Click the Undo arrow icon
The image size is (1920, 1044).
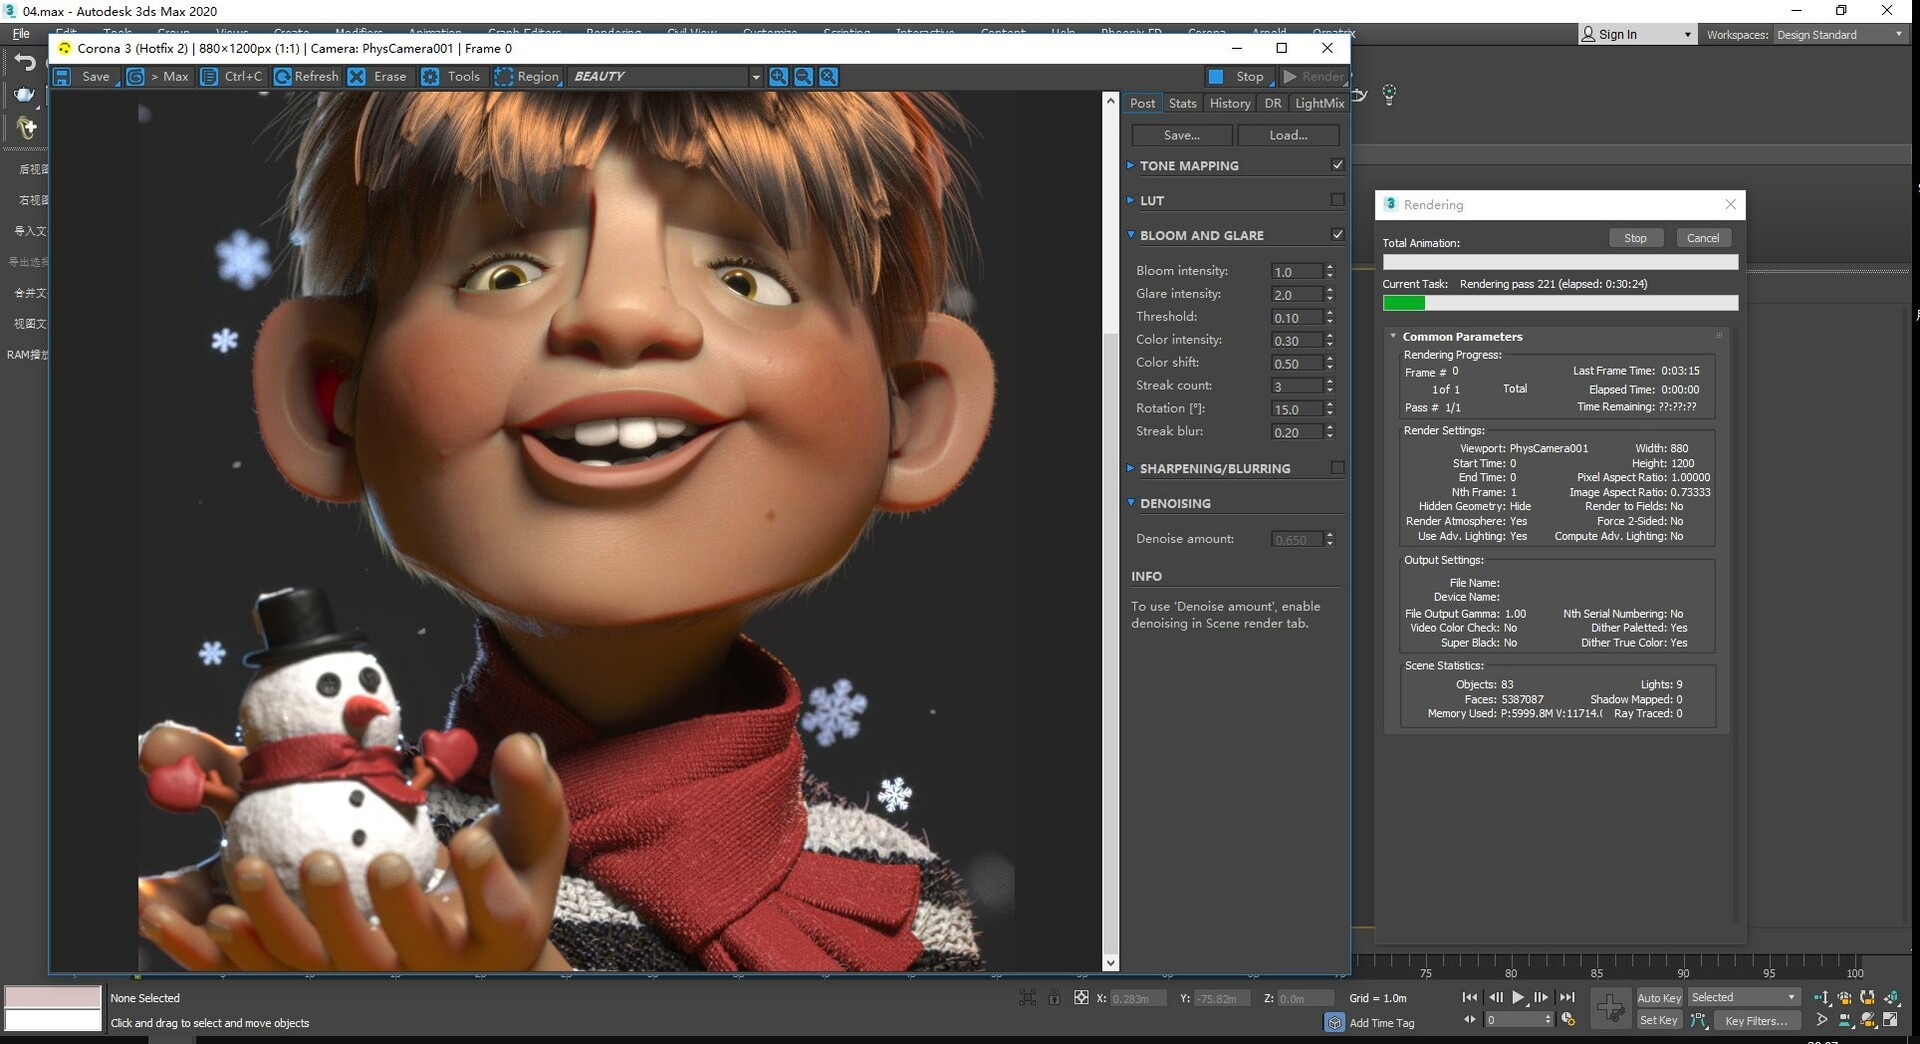pos(25,63)
